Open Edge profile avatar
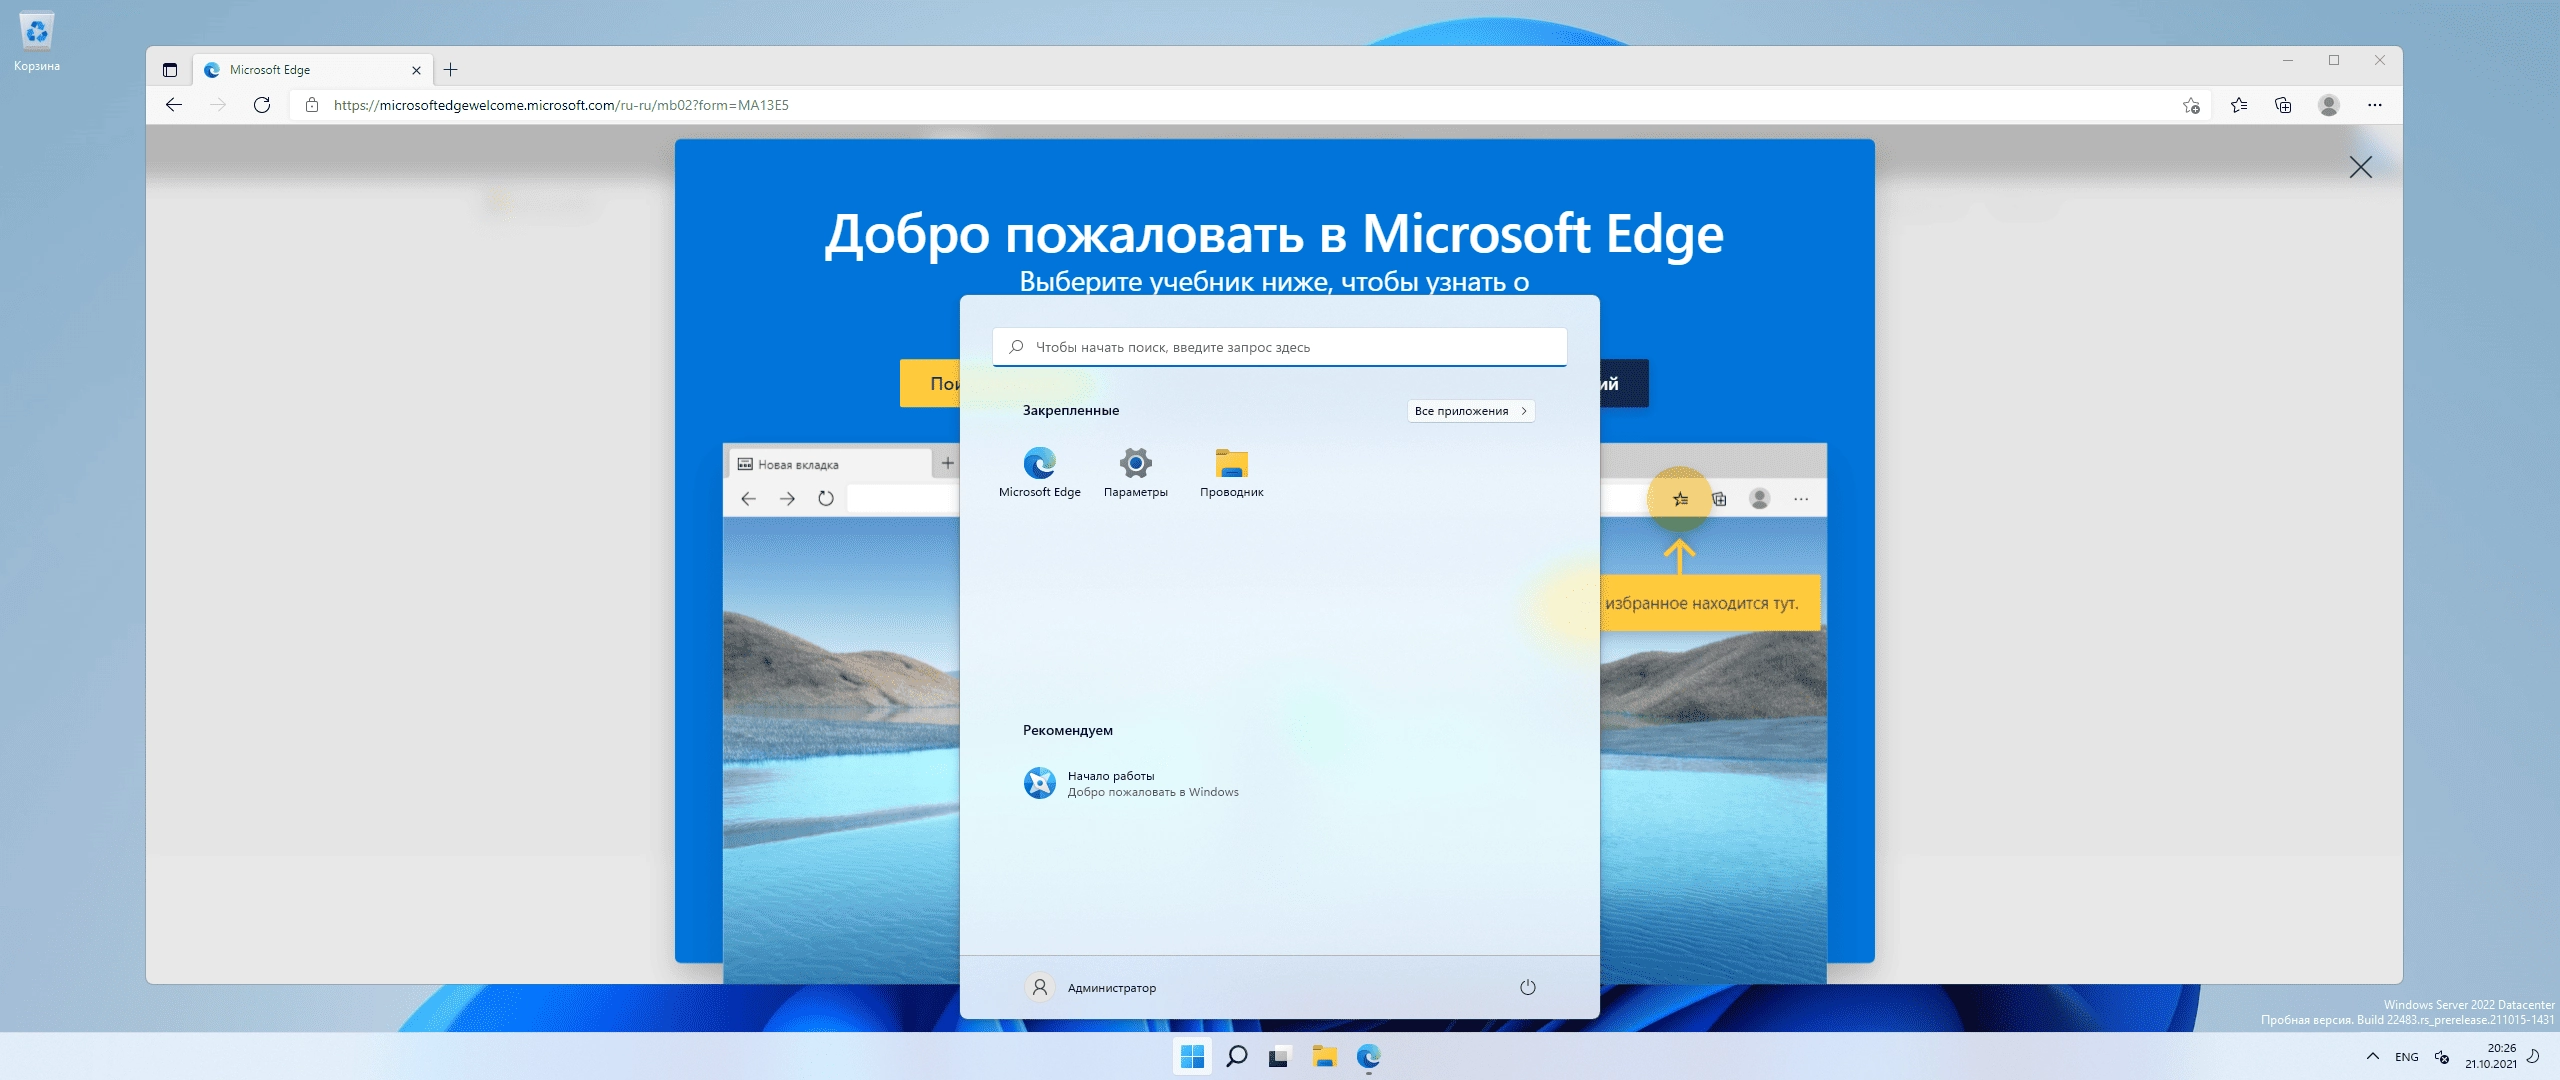The image size is (2560, 1080). click(2329, 105)
